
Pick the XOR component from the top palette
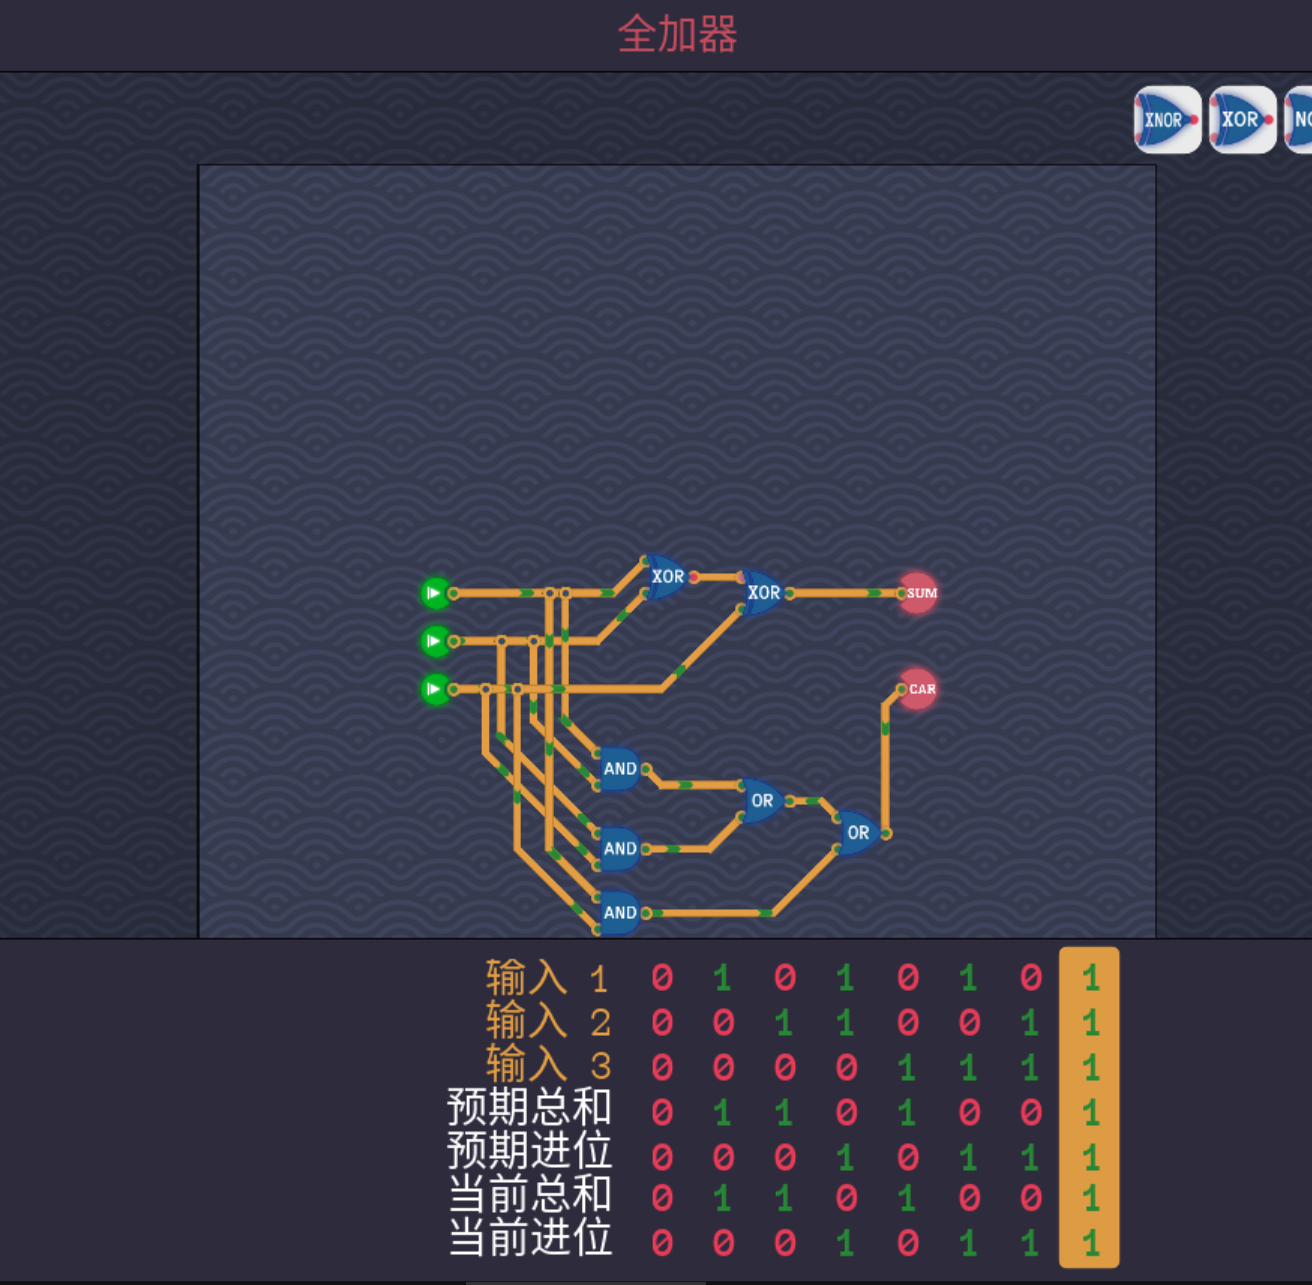tap(1241, 120)
